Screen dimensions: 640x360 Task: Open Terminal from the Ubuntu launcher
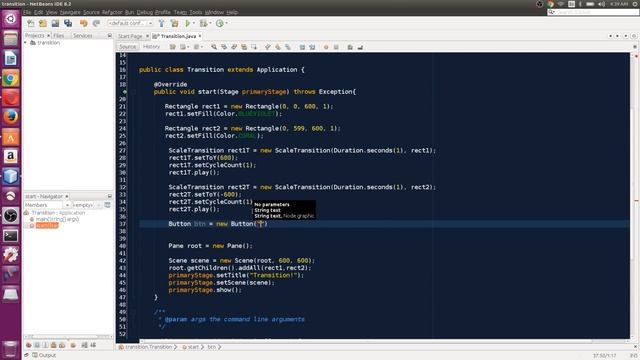(11, 236)
